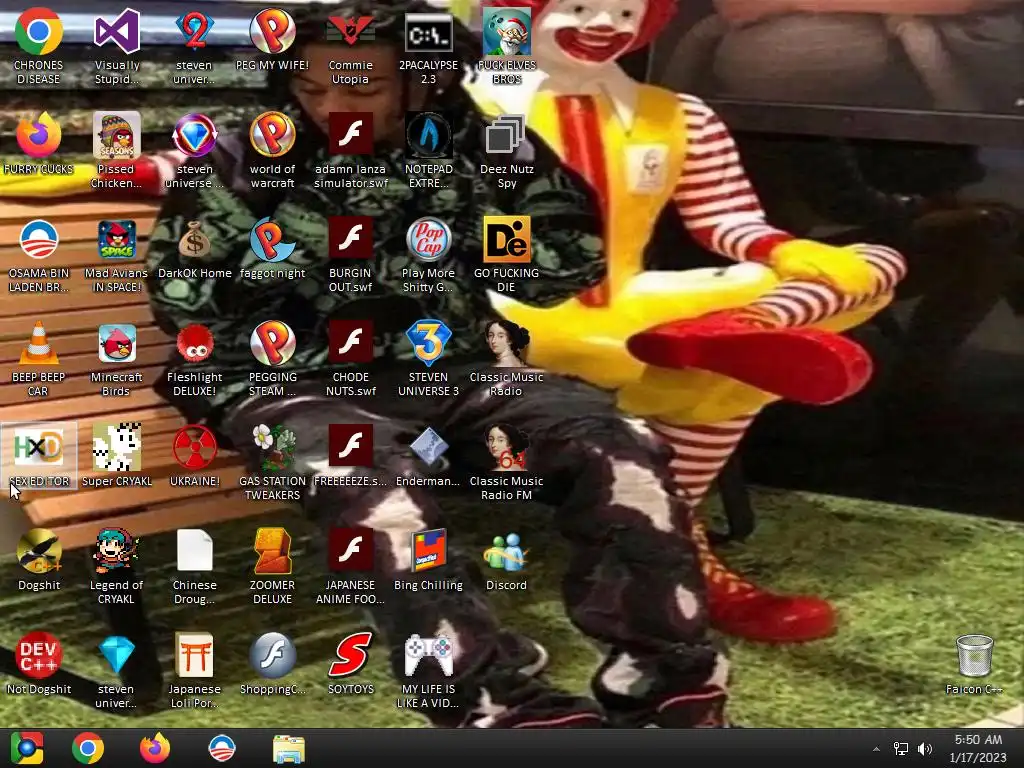This screenshot has width=1024, height=768.
Task: Open the Go...DIE yellow De icon
Action: click(506, 239)
